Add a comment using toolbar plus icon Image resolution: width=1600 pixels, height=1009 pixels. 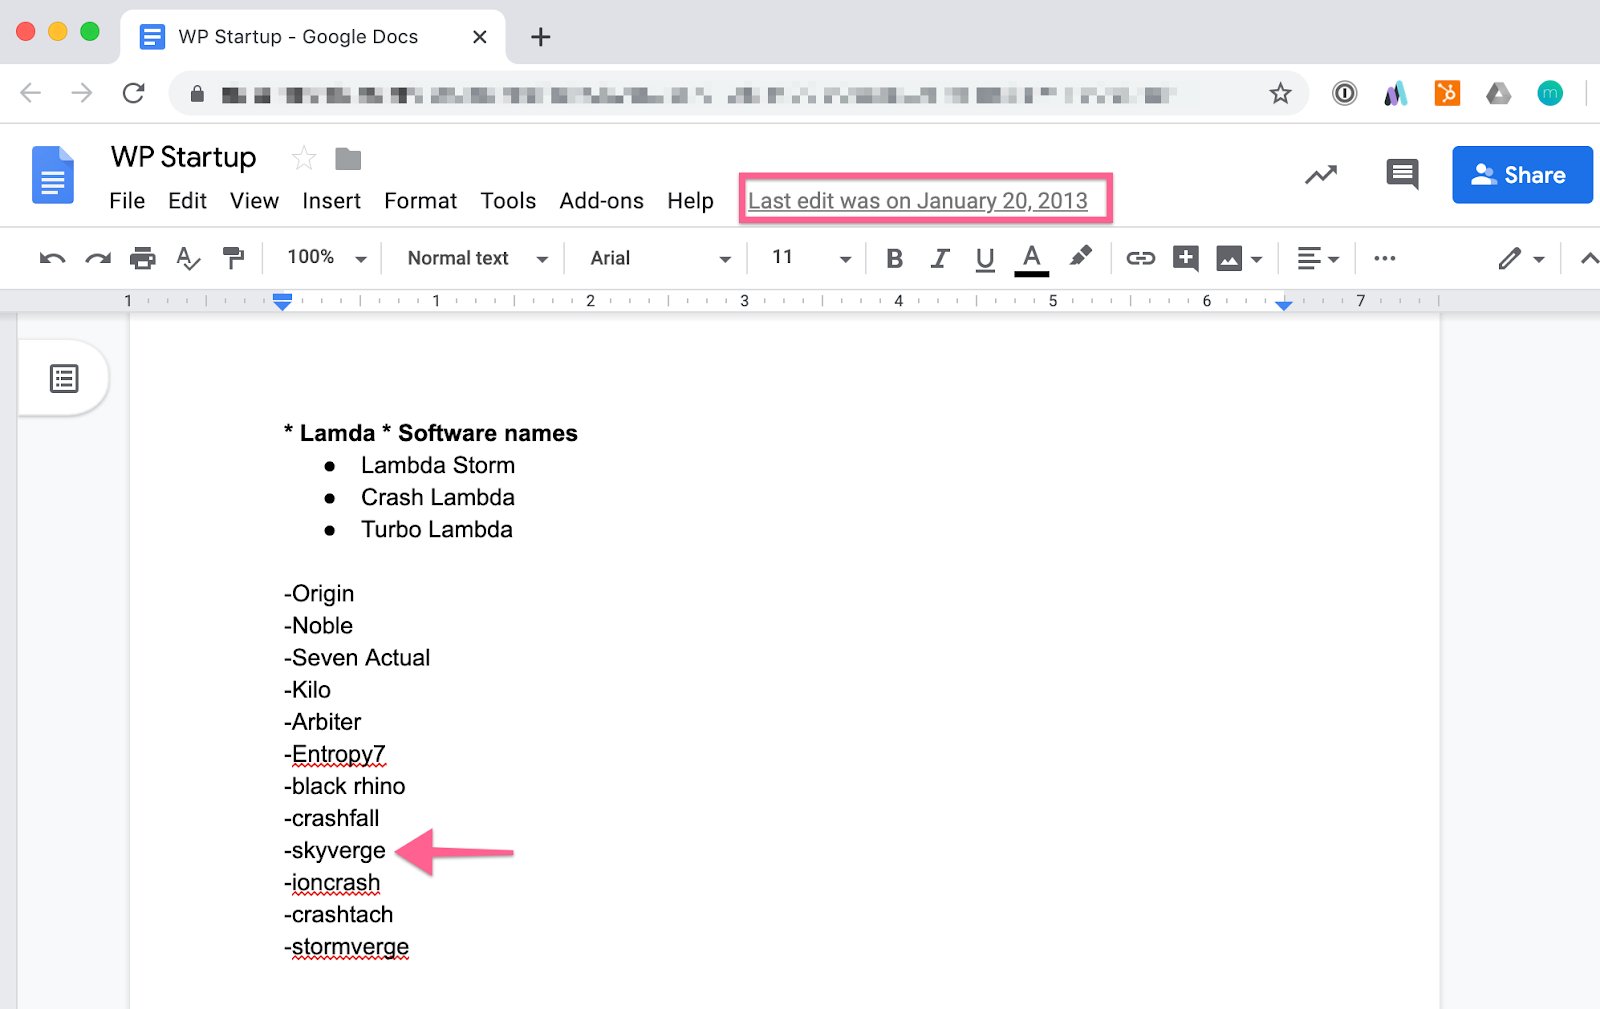(x=1186, y=259)
